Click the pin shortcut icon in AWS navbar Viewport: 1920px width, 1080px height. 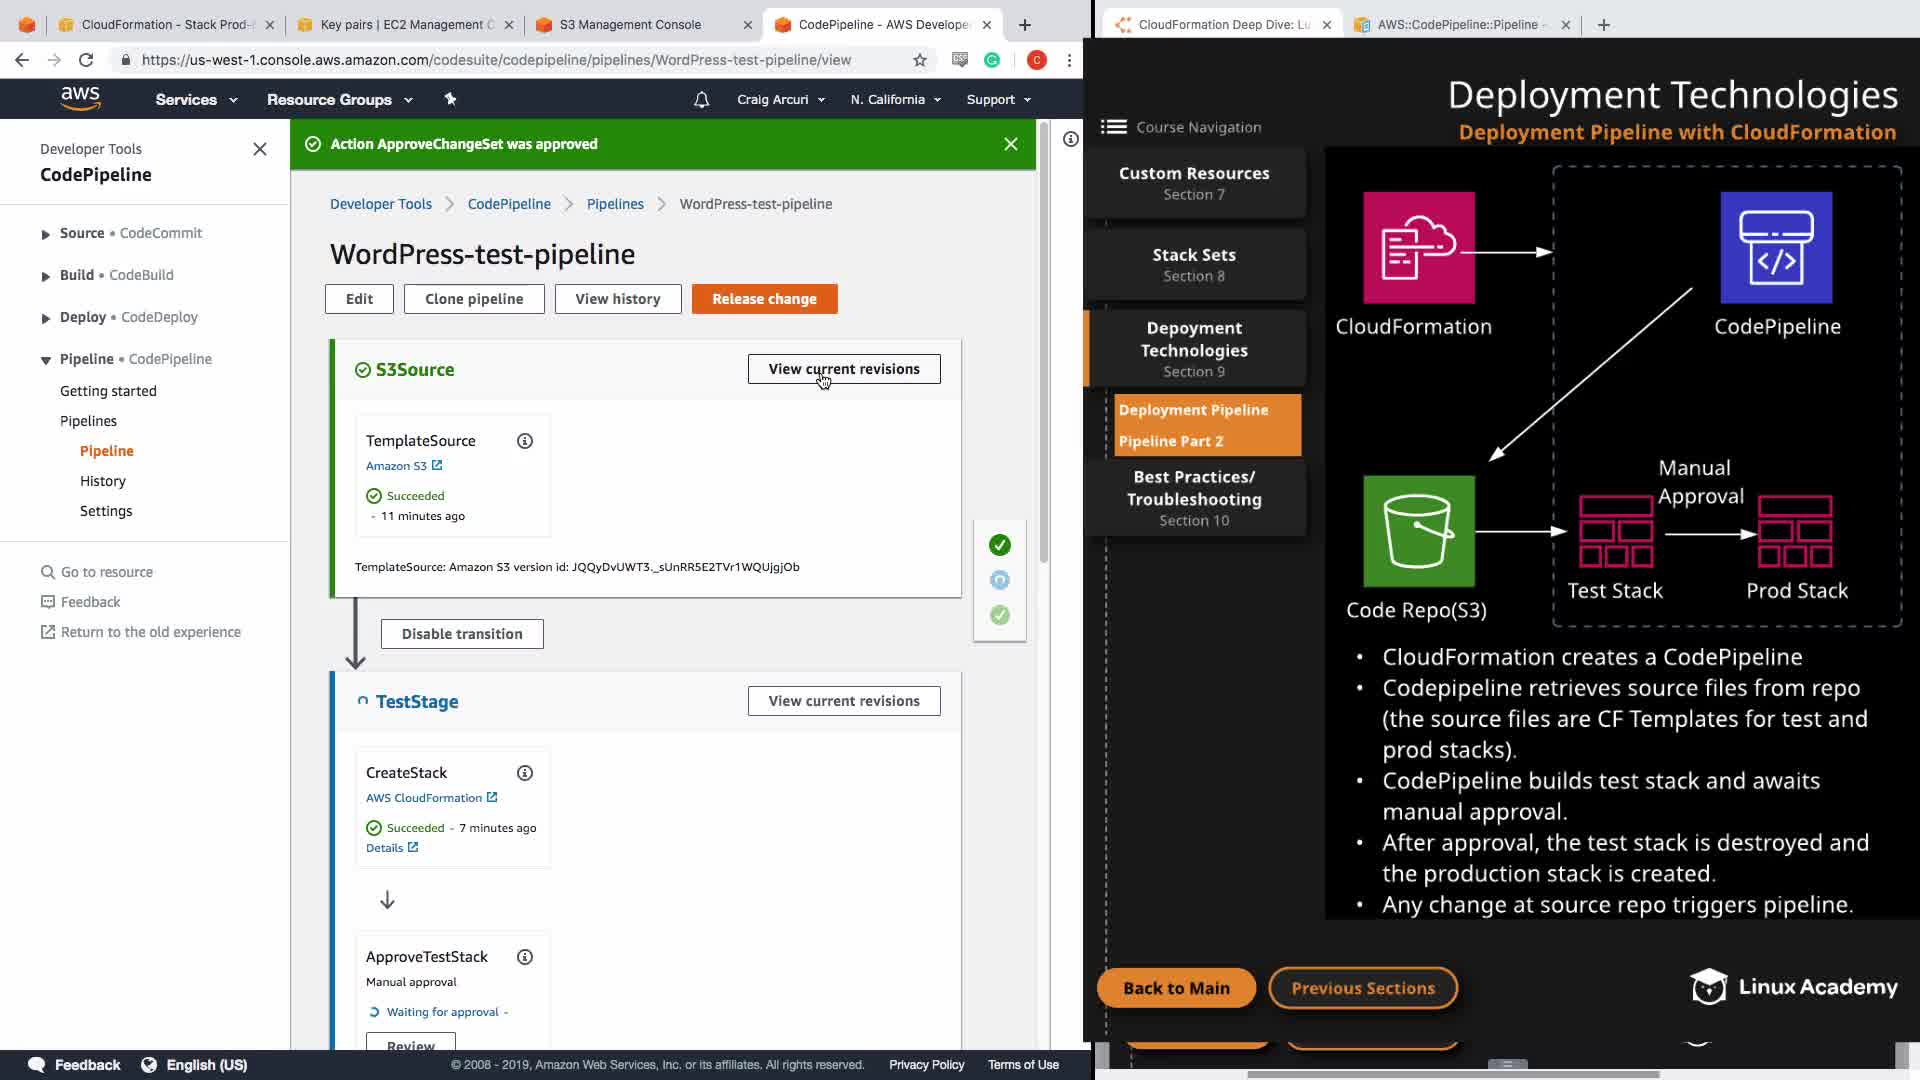click(450, 99)
